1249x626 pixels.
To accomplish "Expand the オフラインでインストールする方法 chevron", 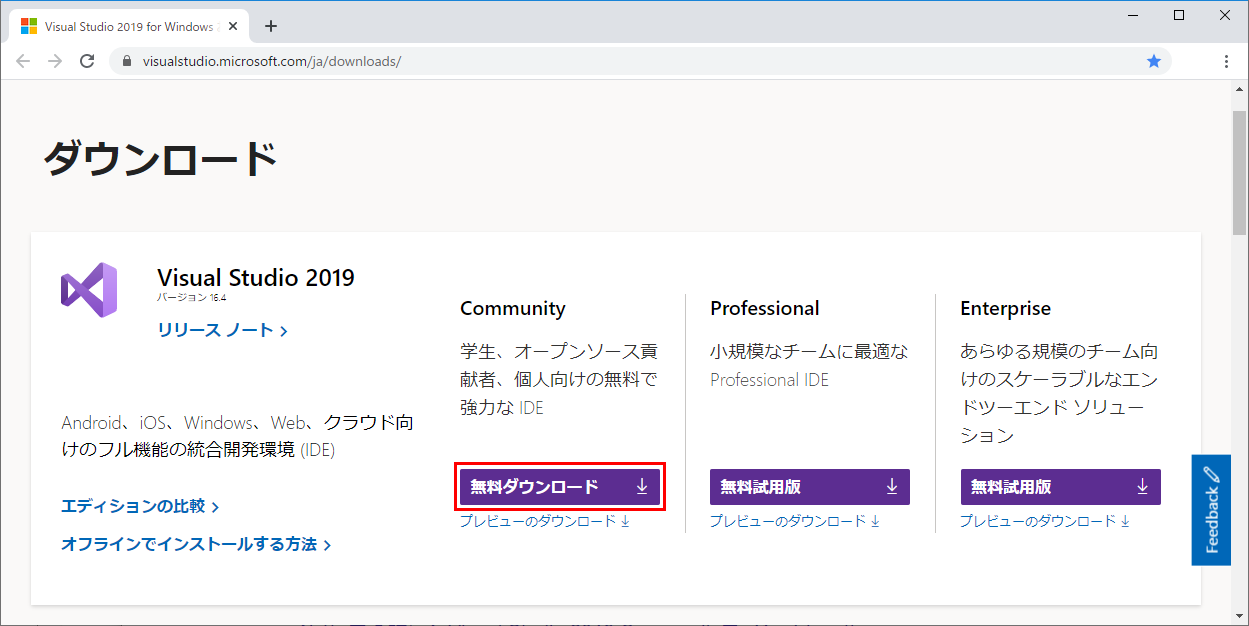I will [328, 543].
